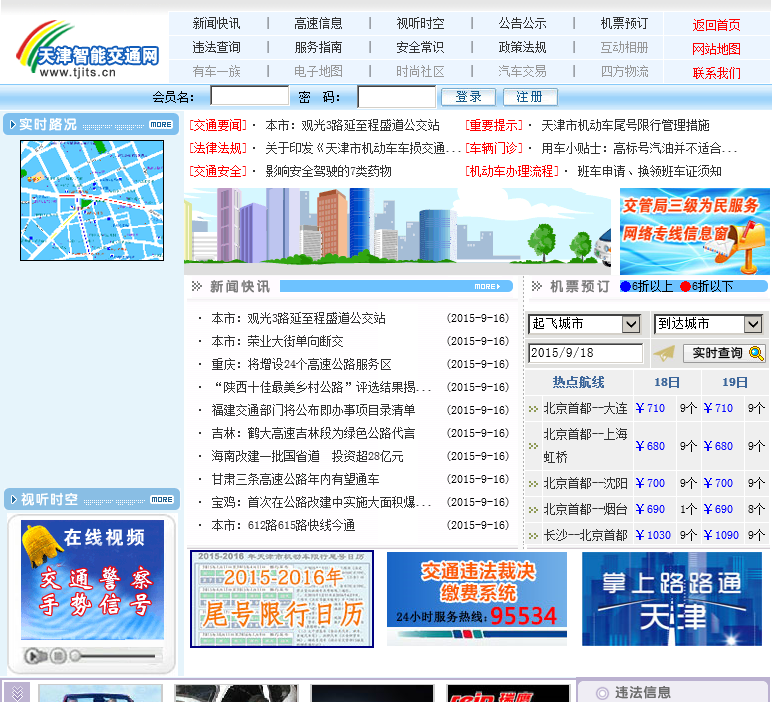772x702 pixels.
Task: Click the red 联系我们 link
Action: point(716,73)
